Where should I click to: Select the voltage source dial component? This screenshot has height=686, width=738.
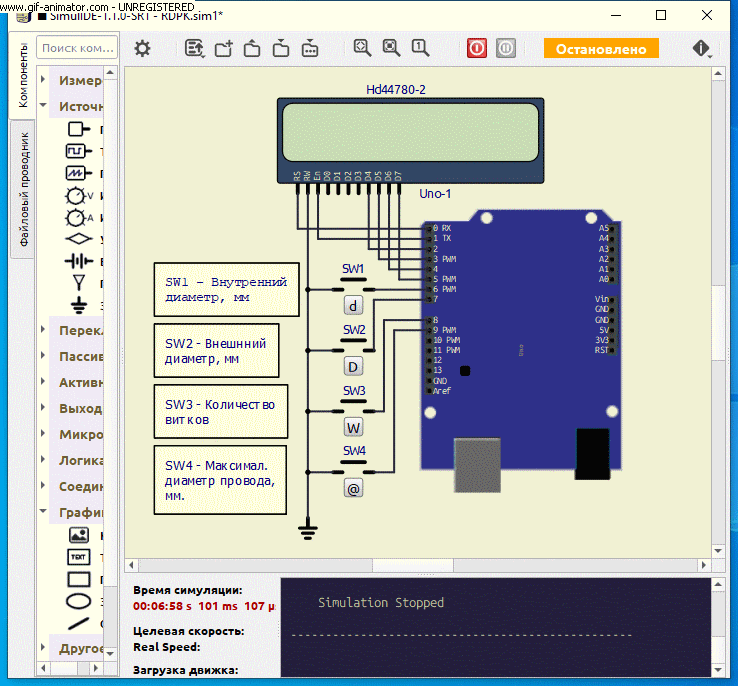[79, 196]
